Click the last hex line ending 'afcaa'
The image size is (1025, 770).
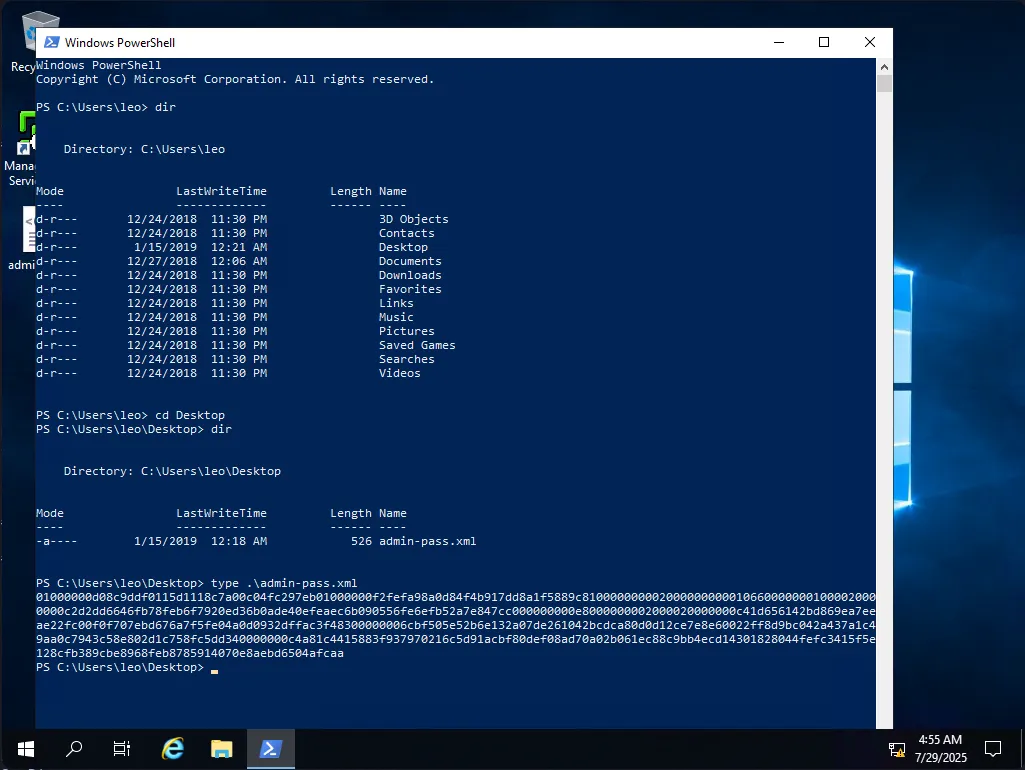click(x=190, y=653)
